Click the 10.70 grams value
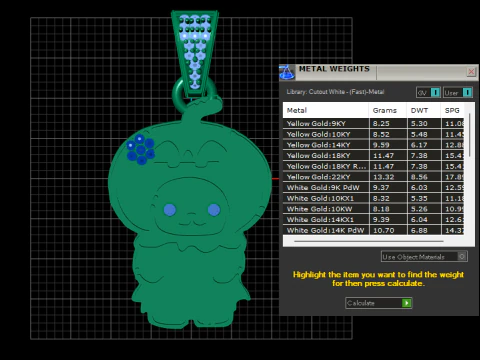Screen dimensions: 480x360 point(383,230)
